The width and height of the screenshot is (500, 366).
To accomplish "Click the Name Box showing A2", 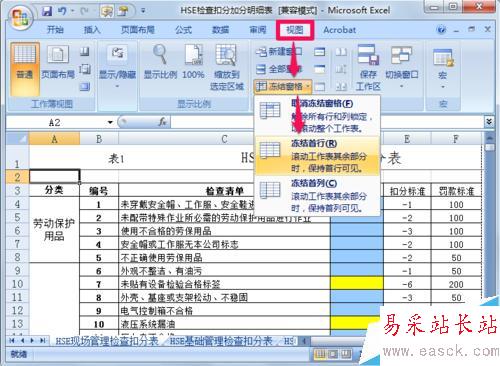I will 55,123.
